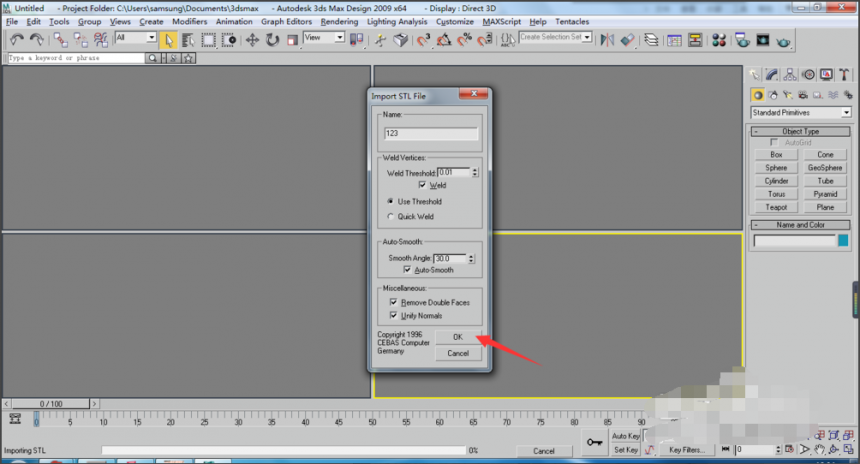Toggle the Unify Normals checkbox
Screen dimensions: 860x464
pos(393,315)
